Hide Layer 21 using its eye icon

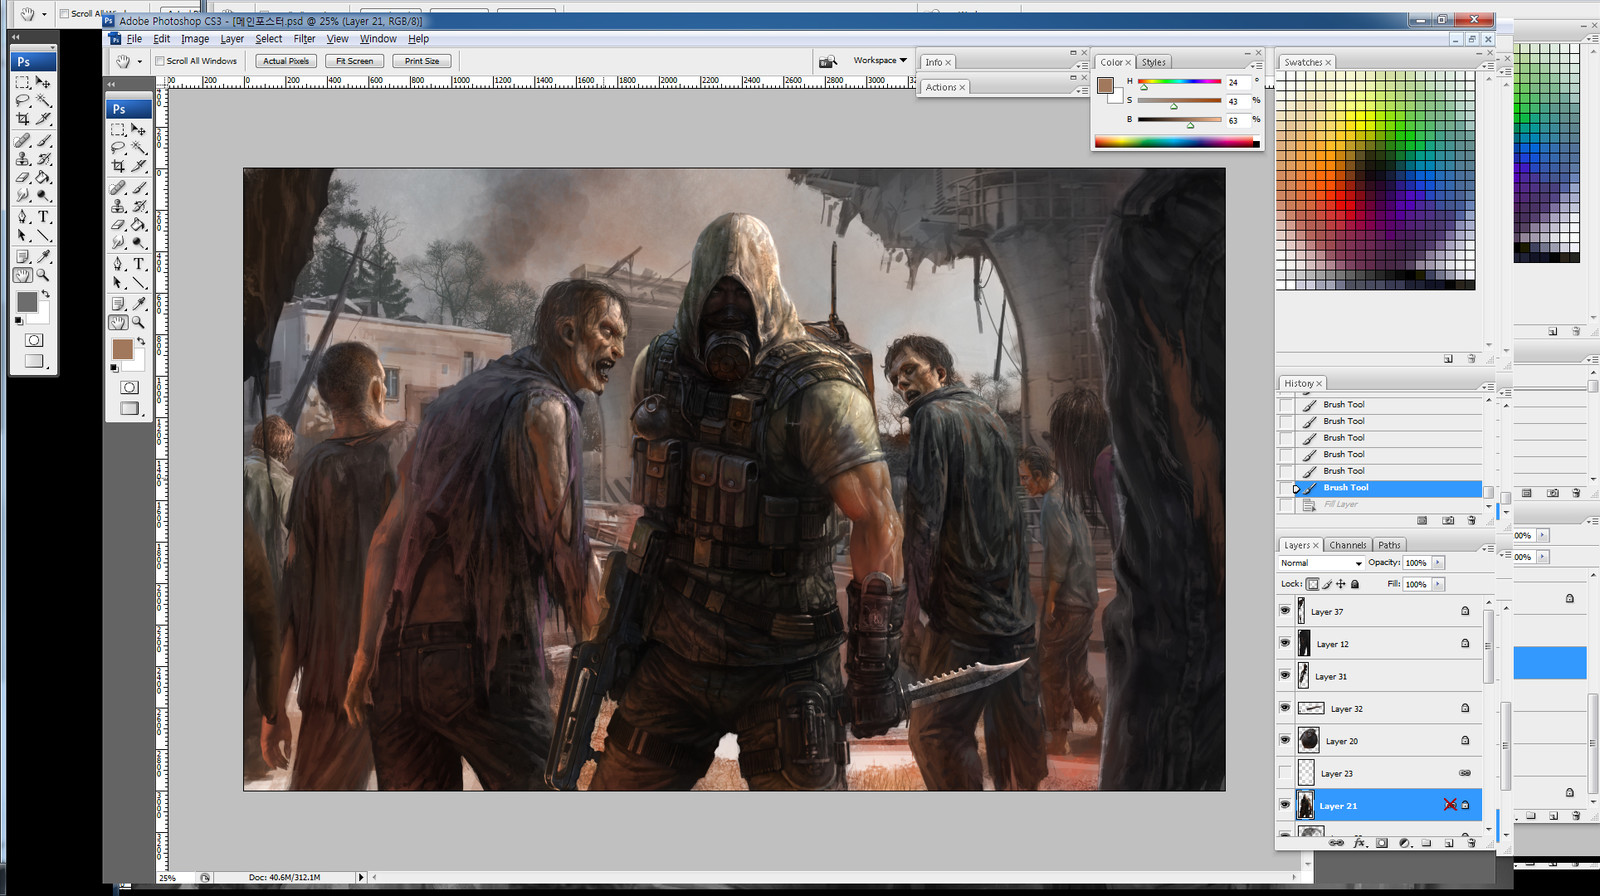pos(1285,804)
